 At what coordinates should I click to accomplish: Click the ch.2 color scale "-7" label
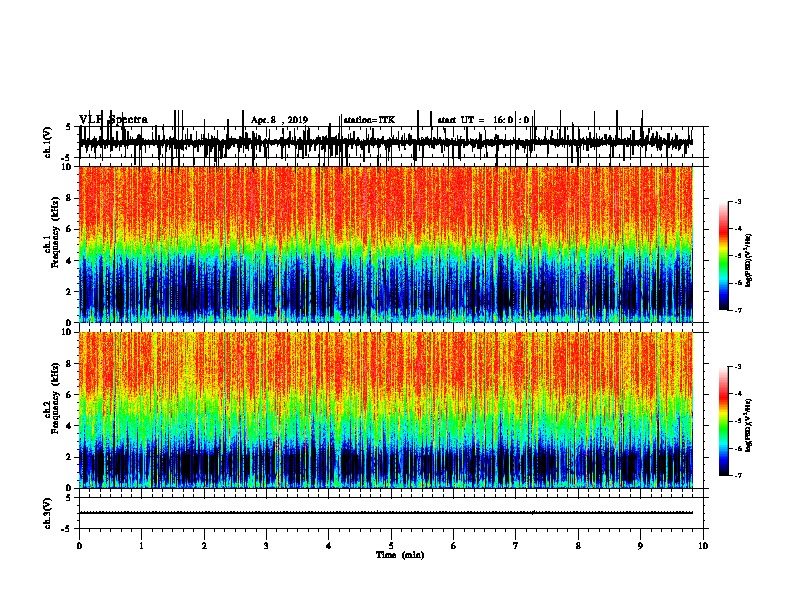click(737, 476)
